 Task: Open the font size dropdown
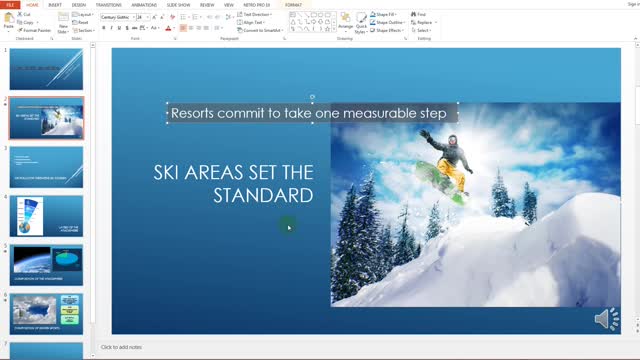pyautogui.click(x=147, y=17)
